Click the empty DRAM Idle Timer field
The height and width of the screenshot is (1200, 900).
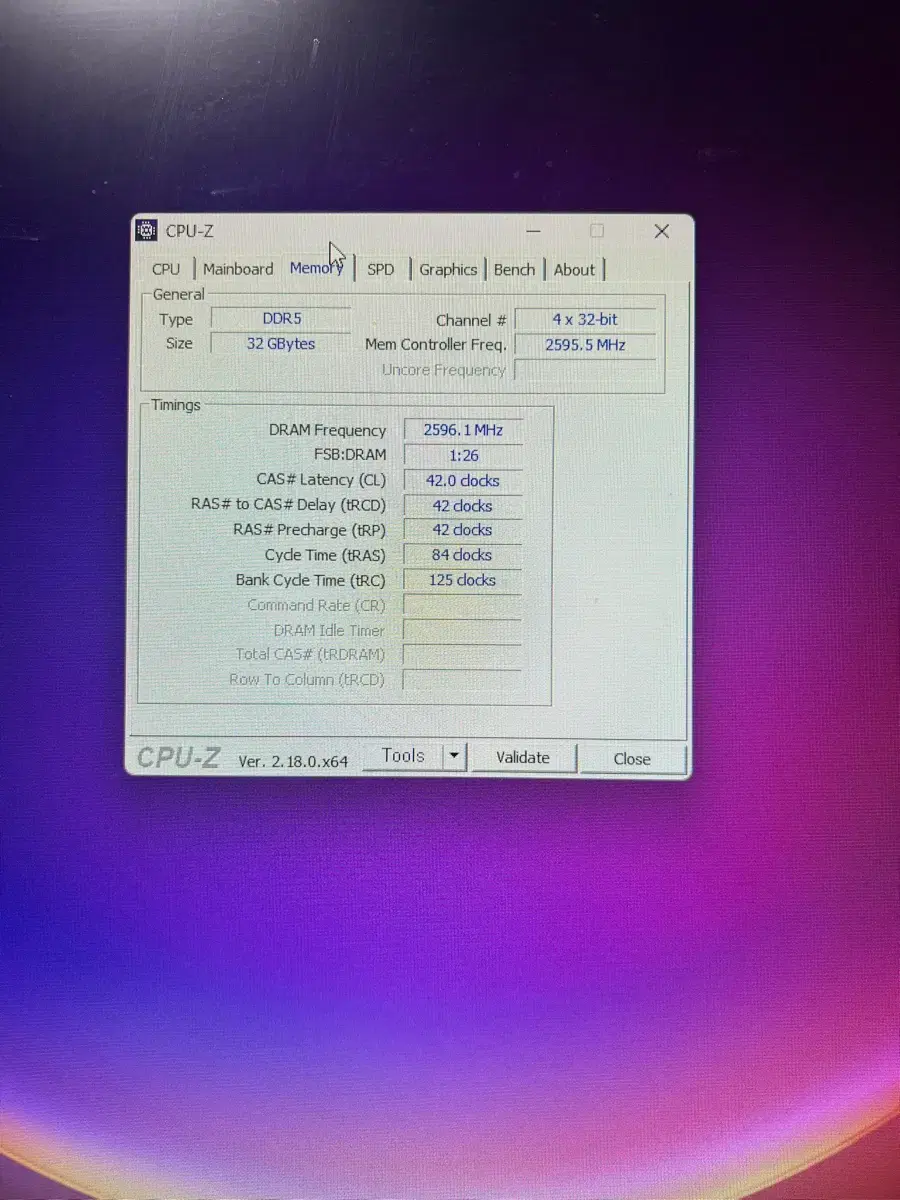point(463,630)
